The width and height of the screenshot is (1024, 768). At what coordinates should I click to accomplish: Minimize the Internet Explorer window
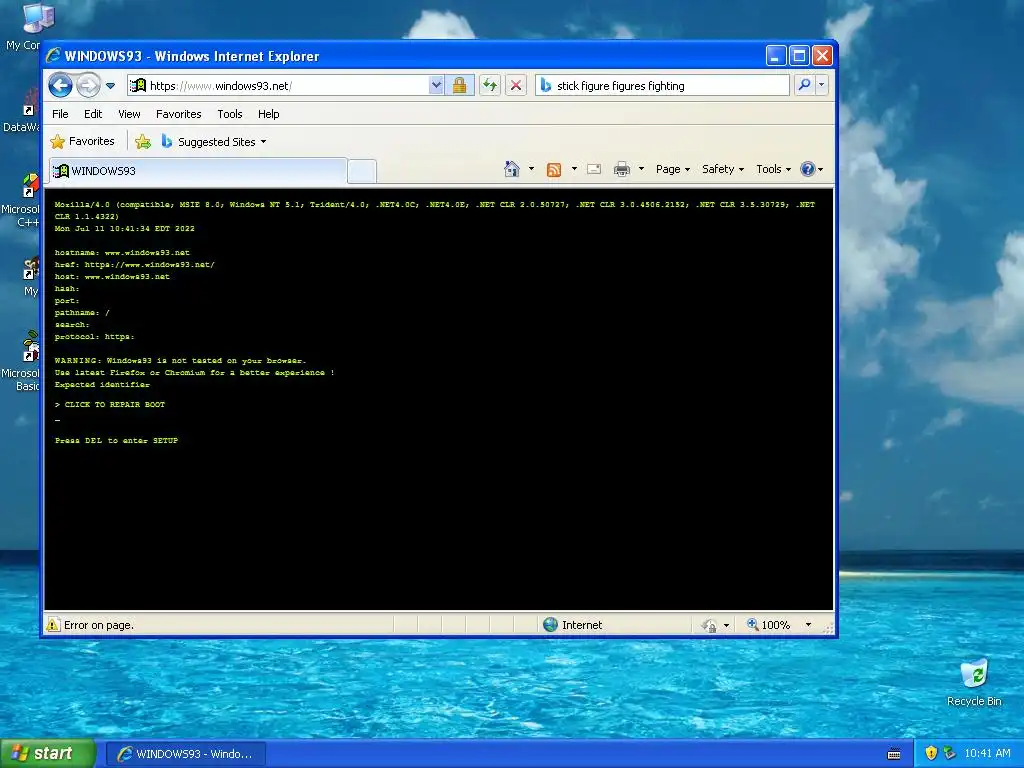775,56
